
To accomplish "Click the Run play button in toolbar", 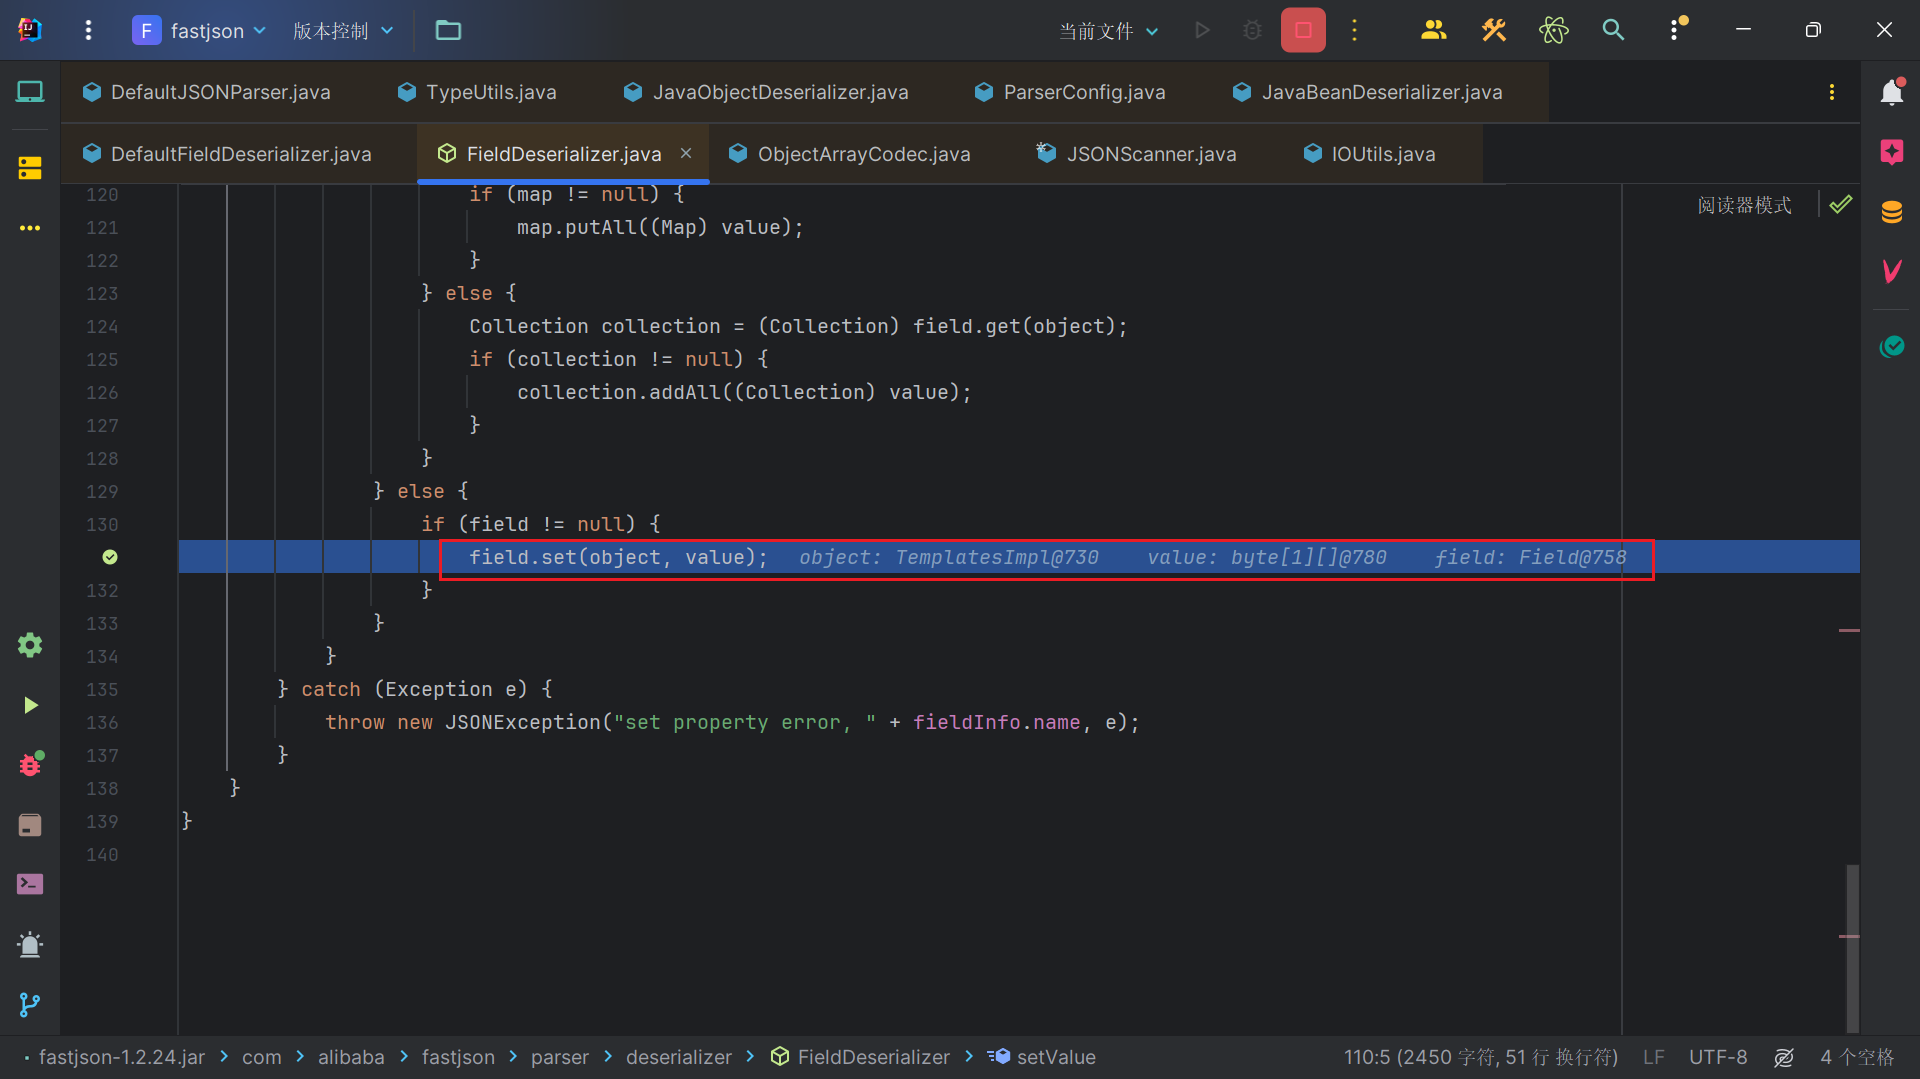I will tap(1203, 30).
